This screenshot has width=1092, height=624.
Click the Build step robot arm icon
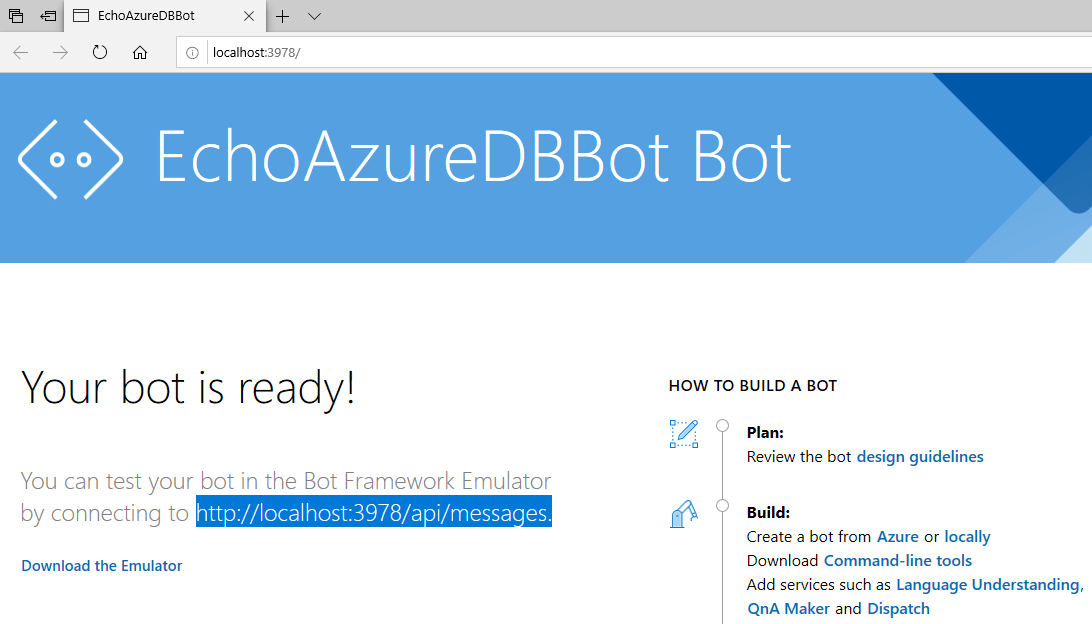click(684, 515)
